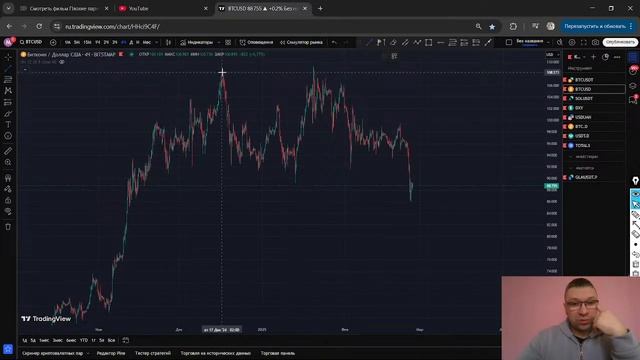Select the crosshair cursor tool in left toolbar
The height and width of the screenshot is (360, 640).
click(x=8, y=58)
